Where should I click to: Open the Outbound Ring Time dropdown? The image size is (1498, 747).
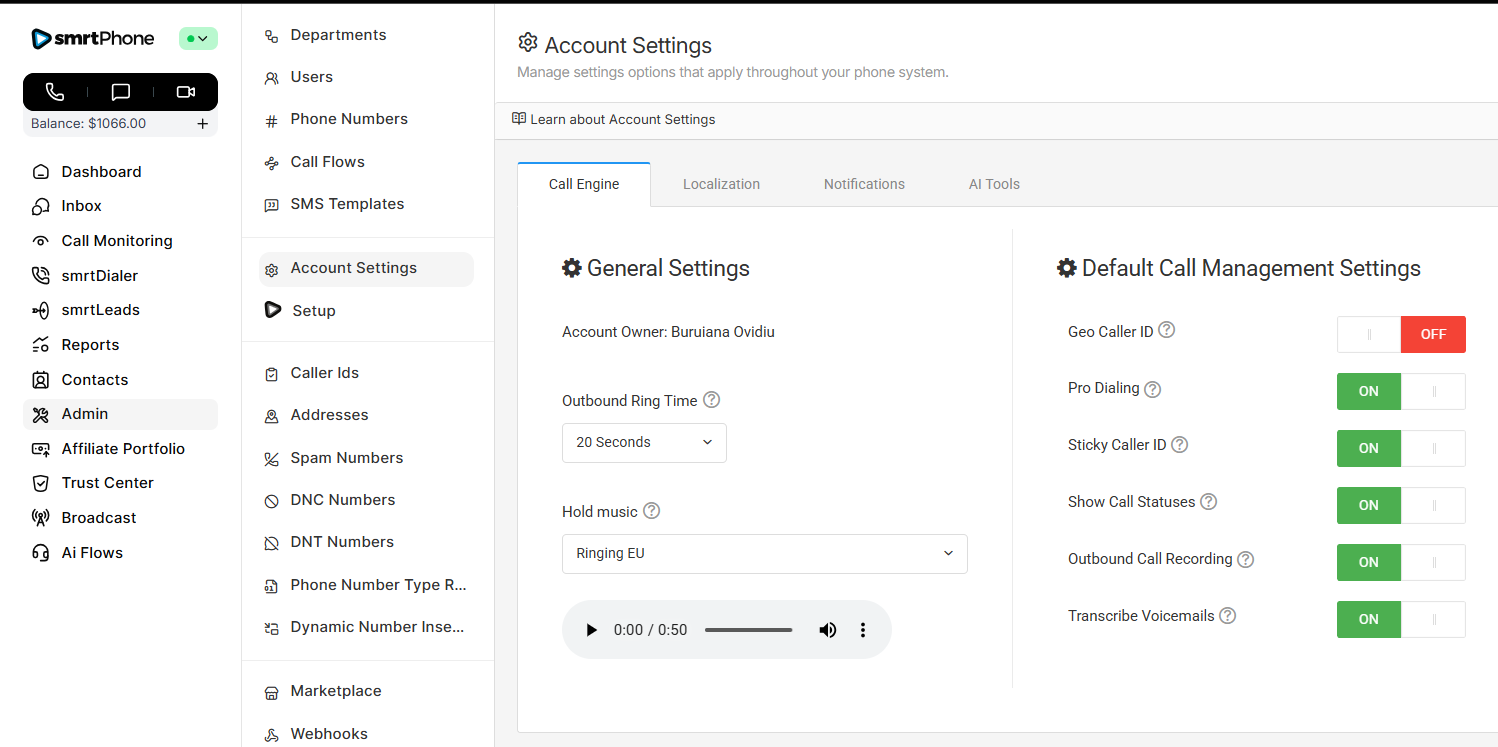coord(644,443)
